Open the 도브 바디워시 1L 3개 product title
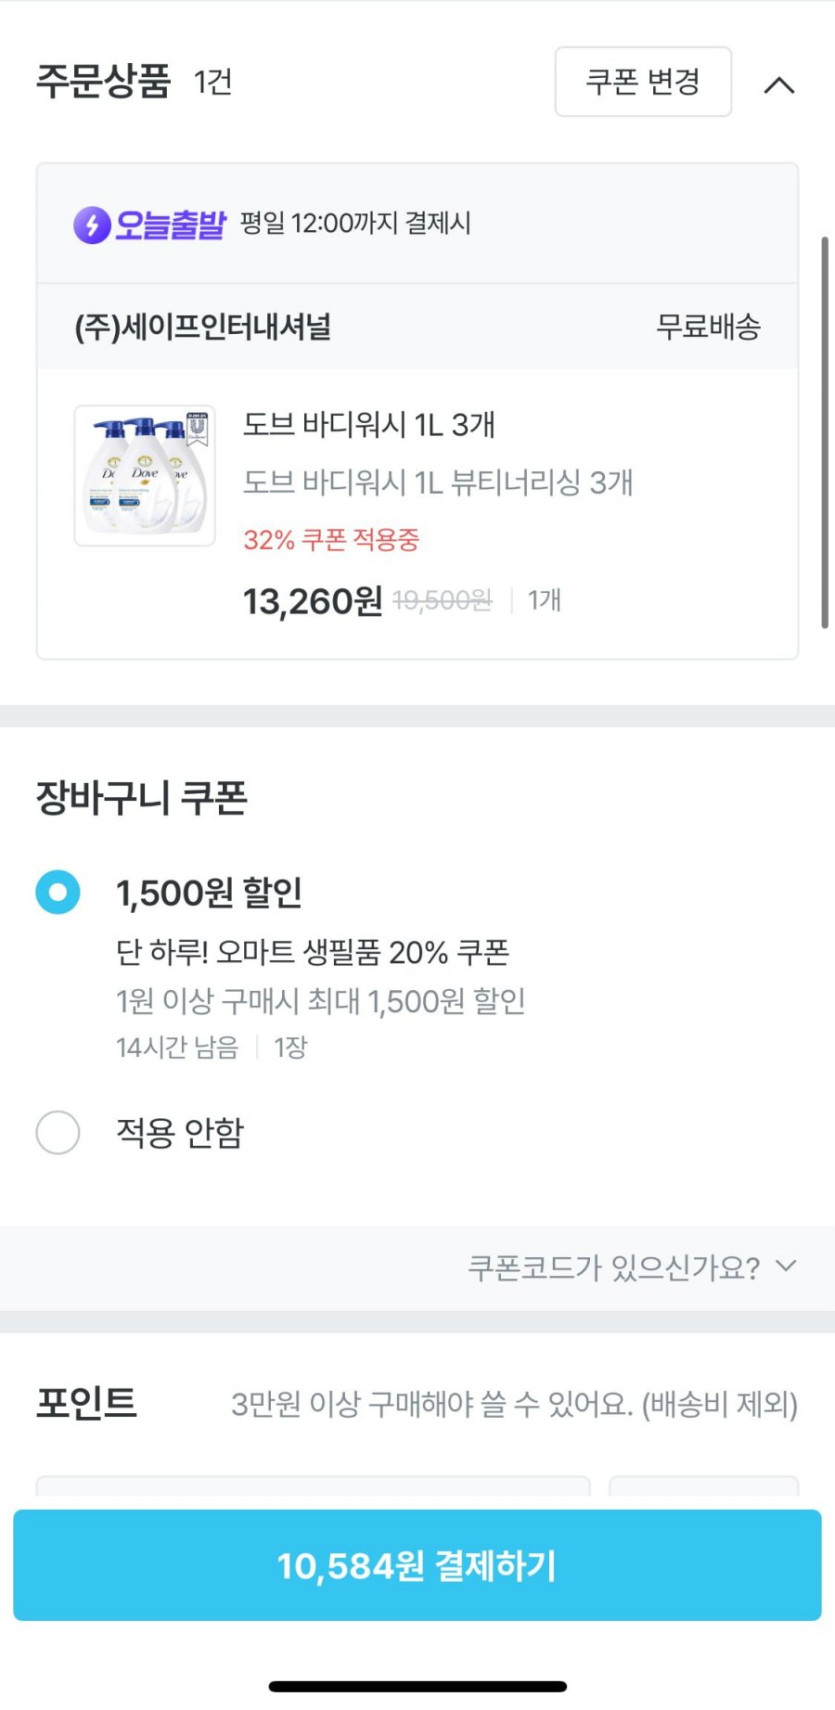Screen dimensions: 835x1710 (x=369, y=425)
